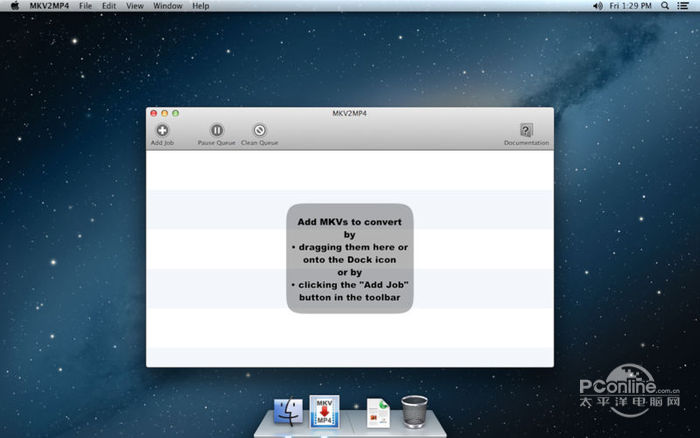Click the volume icon in the menu bar
The image size is (700, 438).
click(x=599, y=6)
